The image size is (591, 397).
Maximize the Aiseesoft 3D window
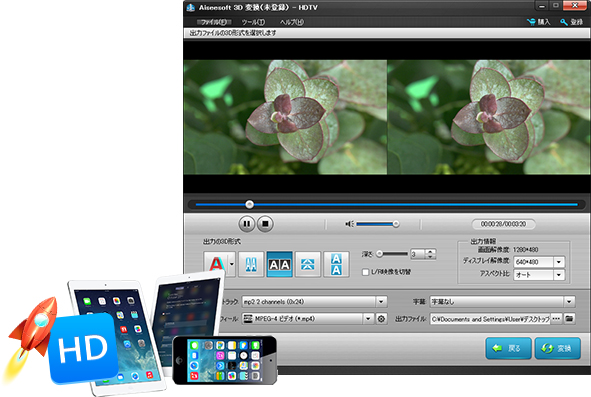pyautogui.click(x=555, y=6)
